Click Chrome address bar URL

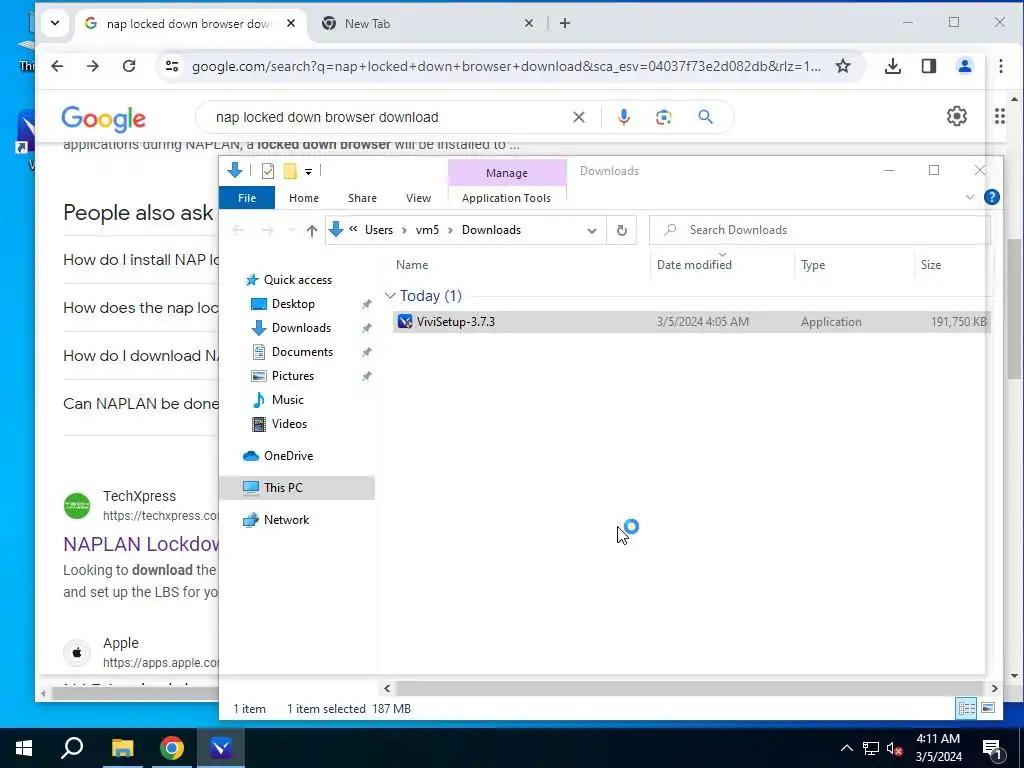506,67
